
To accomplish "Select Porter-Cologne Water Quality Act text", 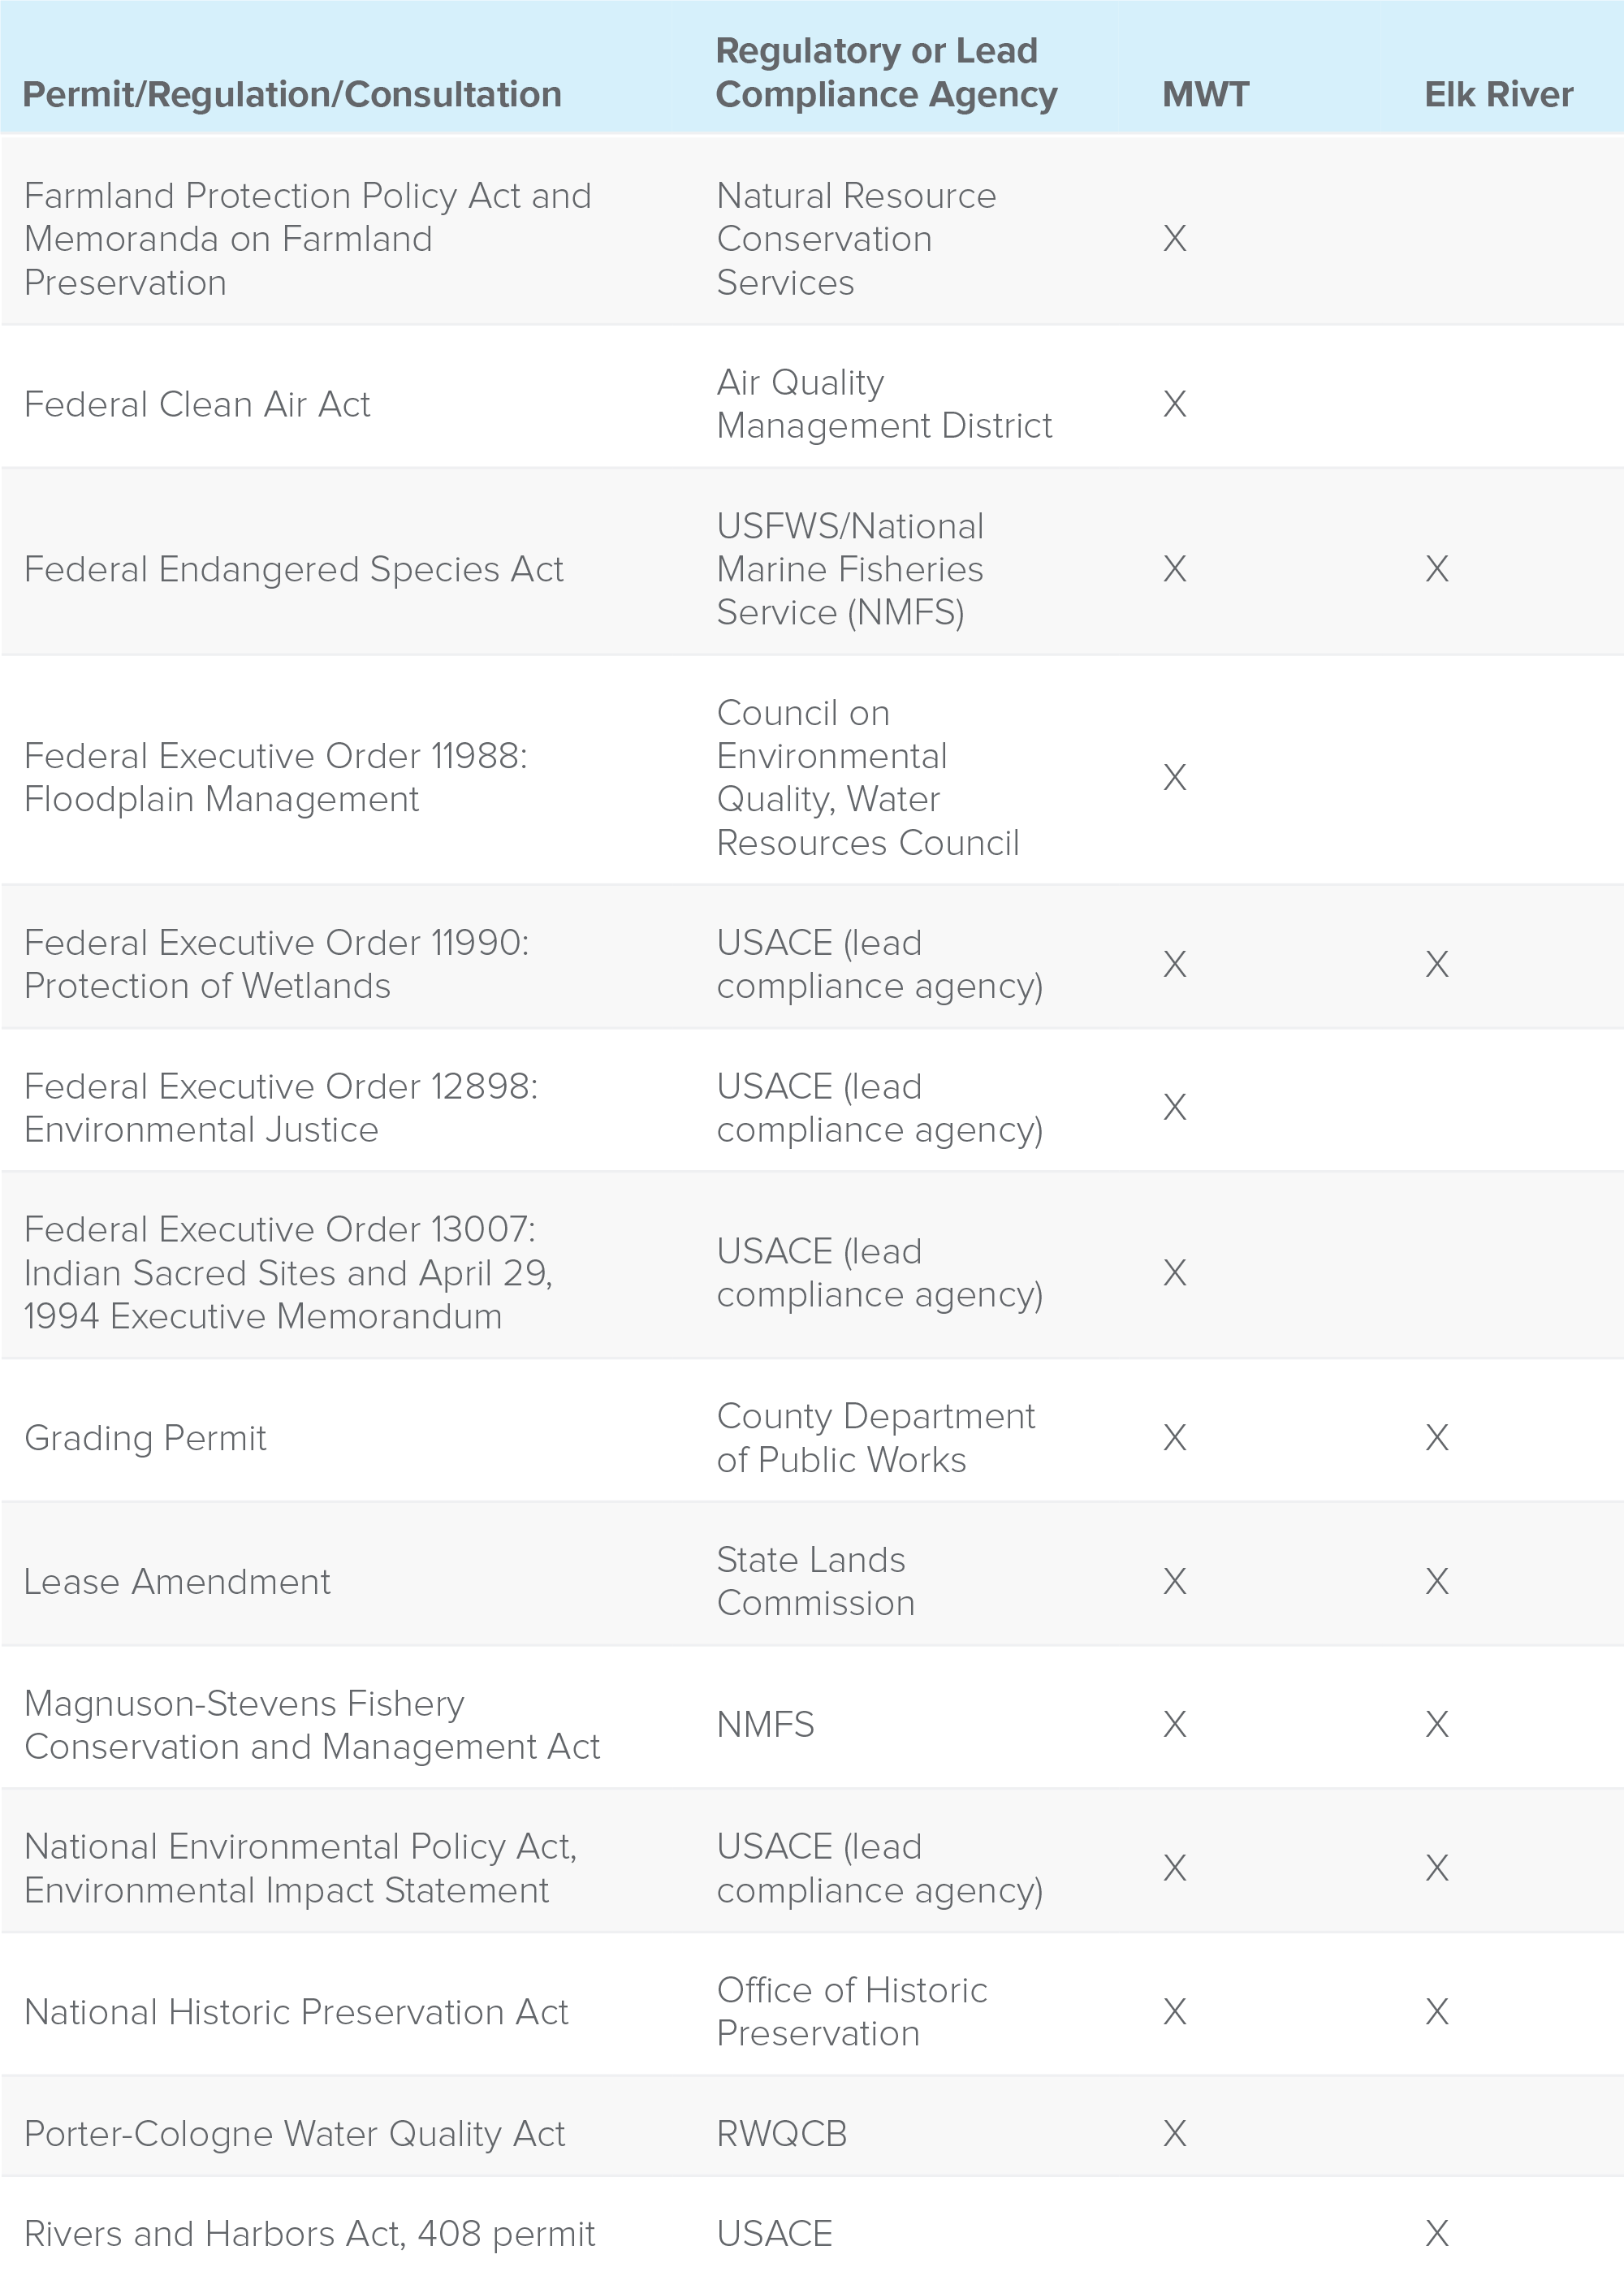I will pos(295,2133).
